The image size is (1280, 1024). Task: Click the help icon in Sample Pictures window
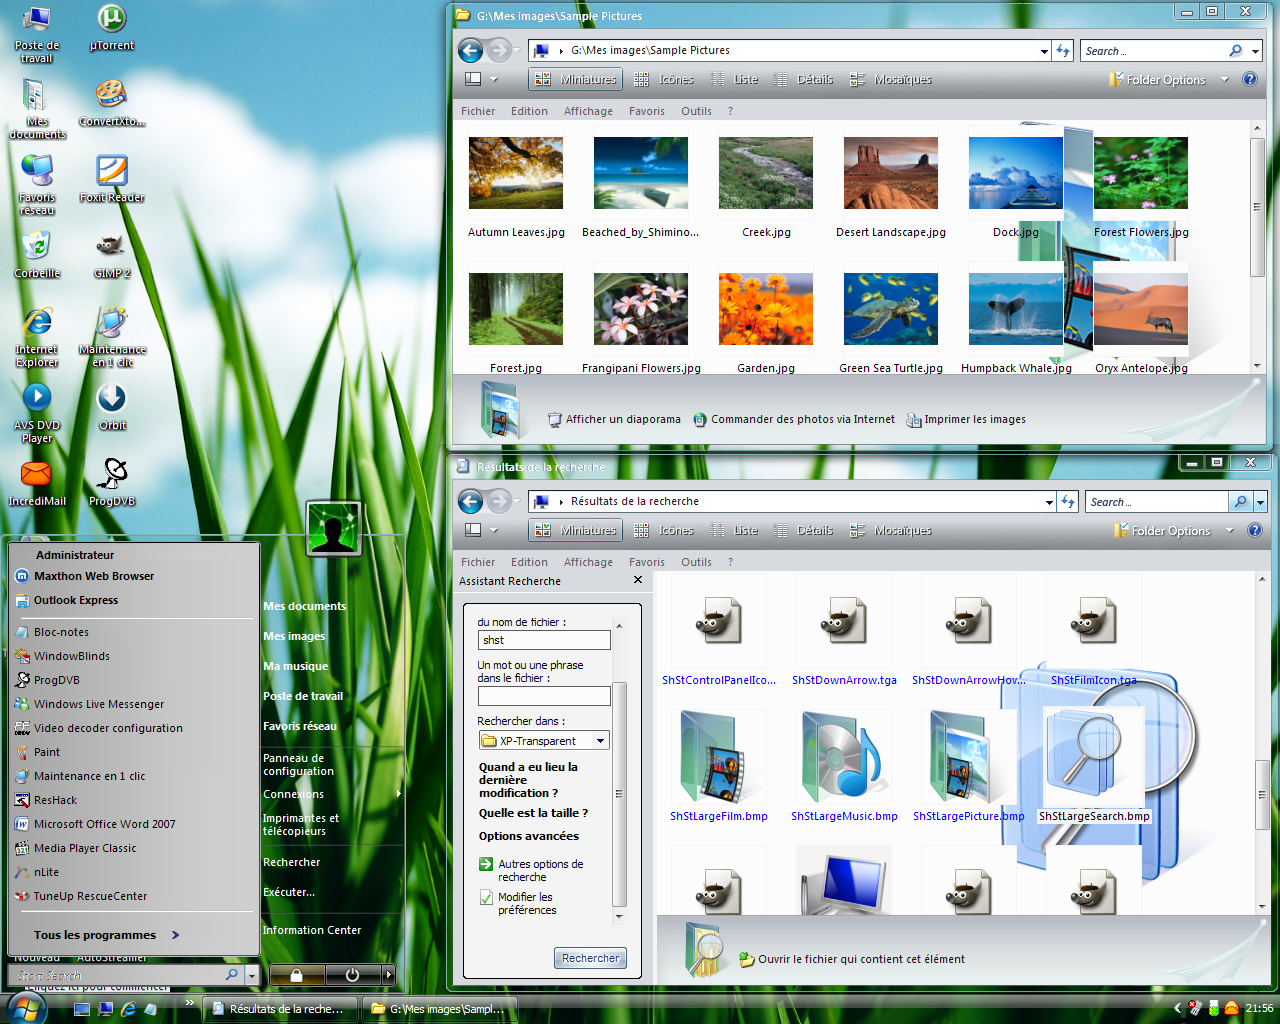point(1249,79)
